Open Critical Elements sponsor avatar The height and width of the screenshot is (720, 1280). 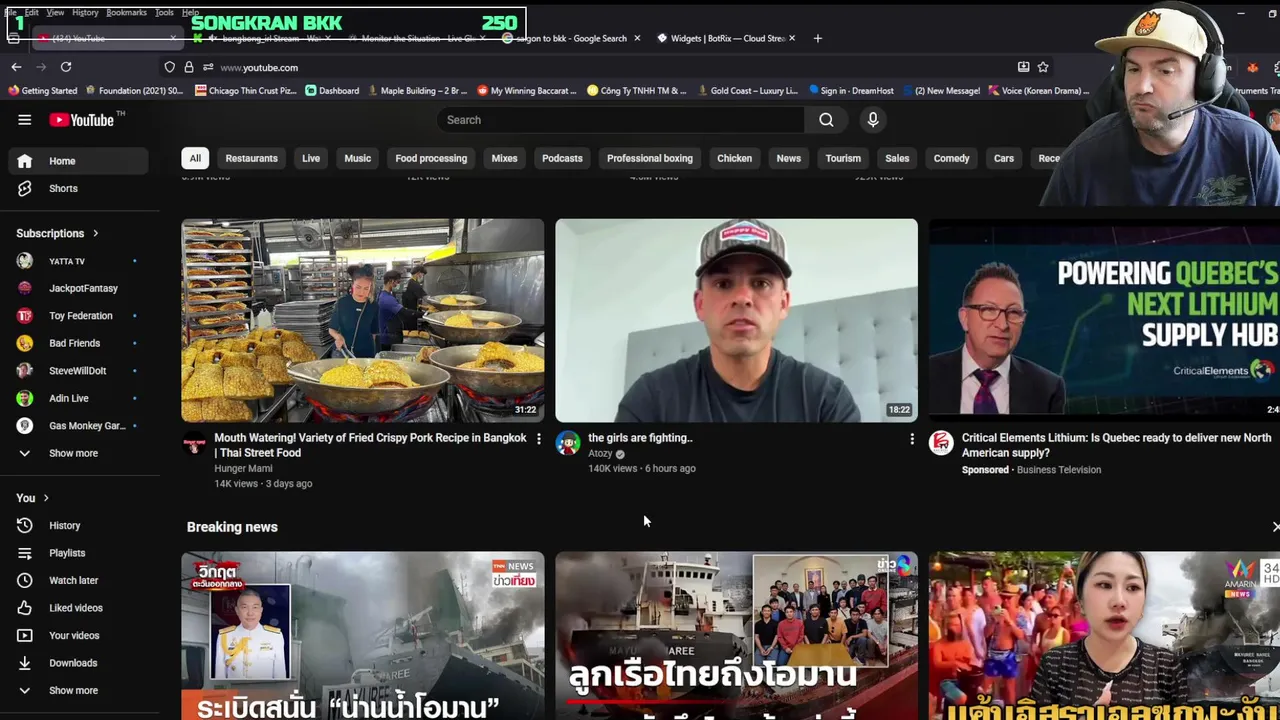point(941,443)
